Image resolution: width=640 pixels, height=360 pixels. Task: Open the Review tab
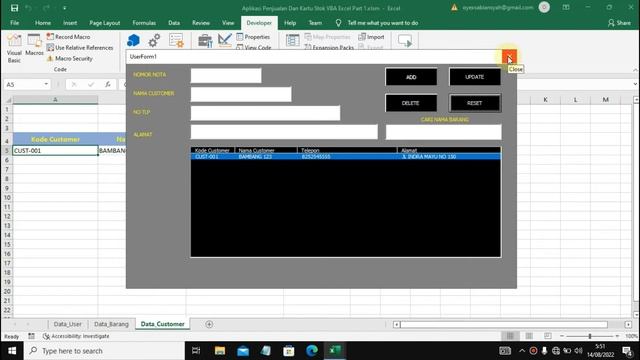tap(201, 23)
